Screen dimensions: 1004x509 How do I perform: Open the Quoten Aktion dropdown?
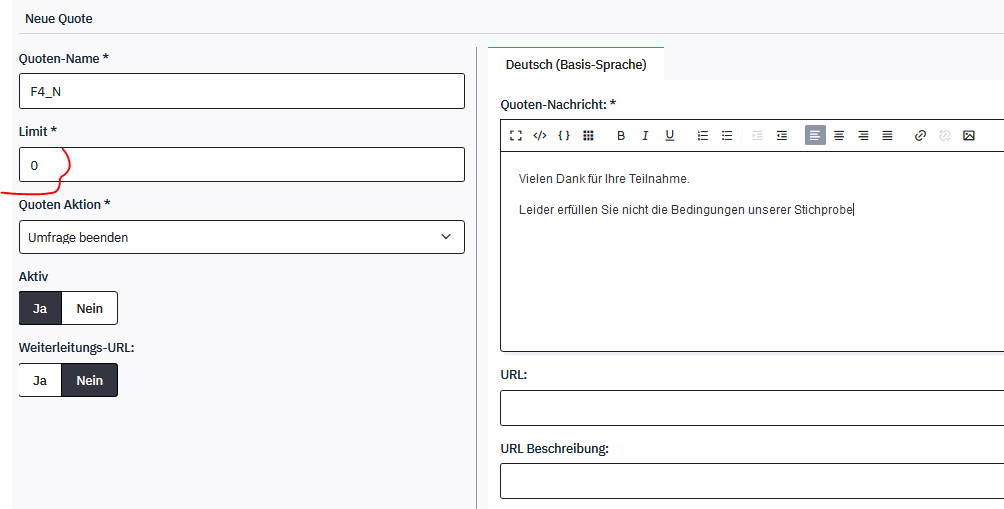(x=241, y=237)
